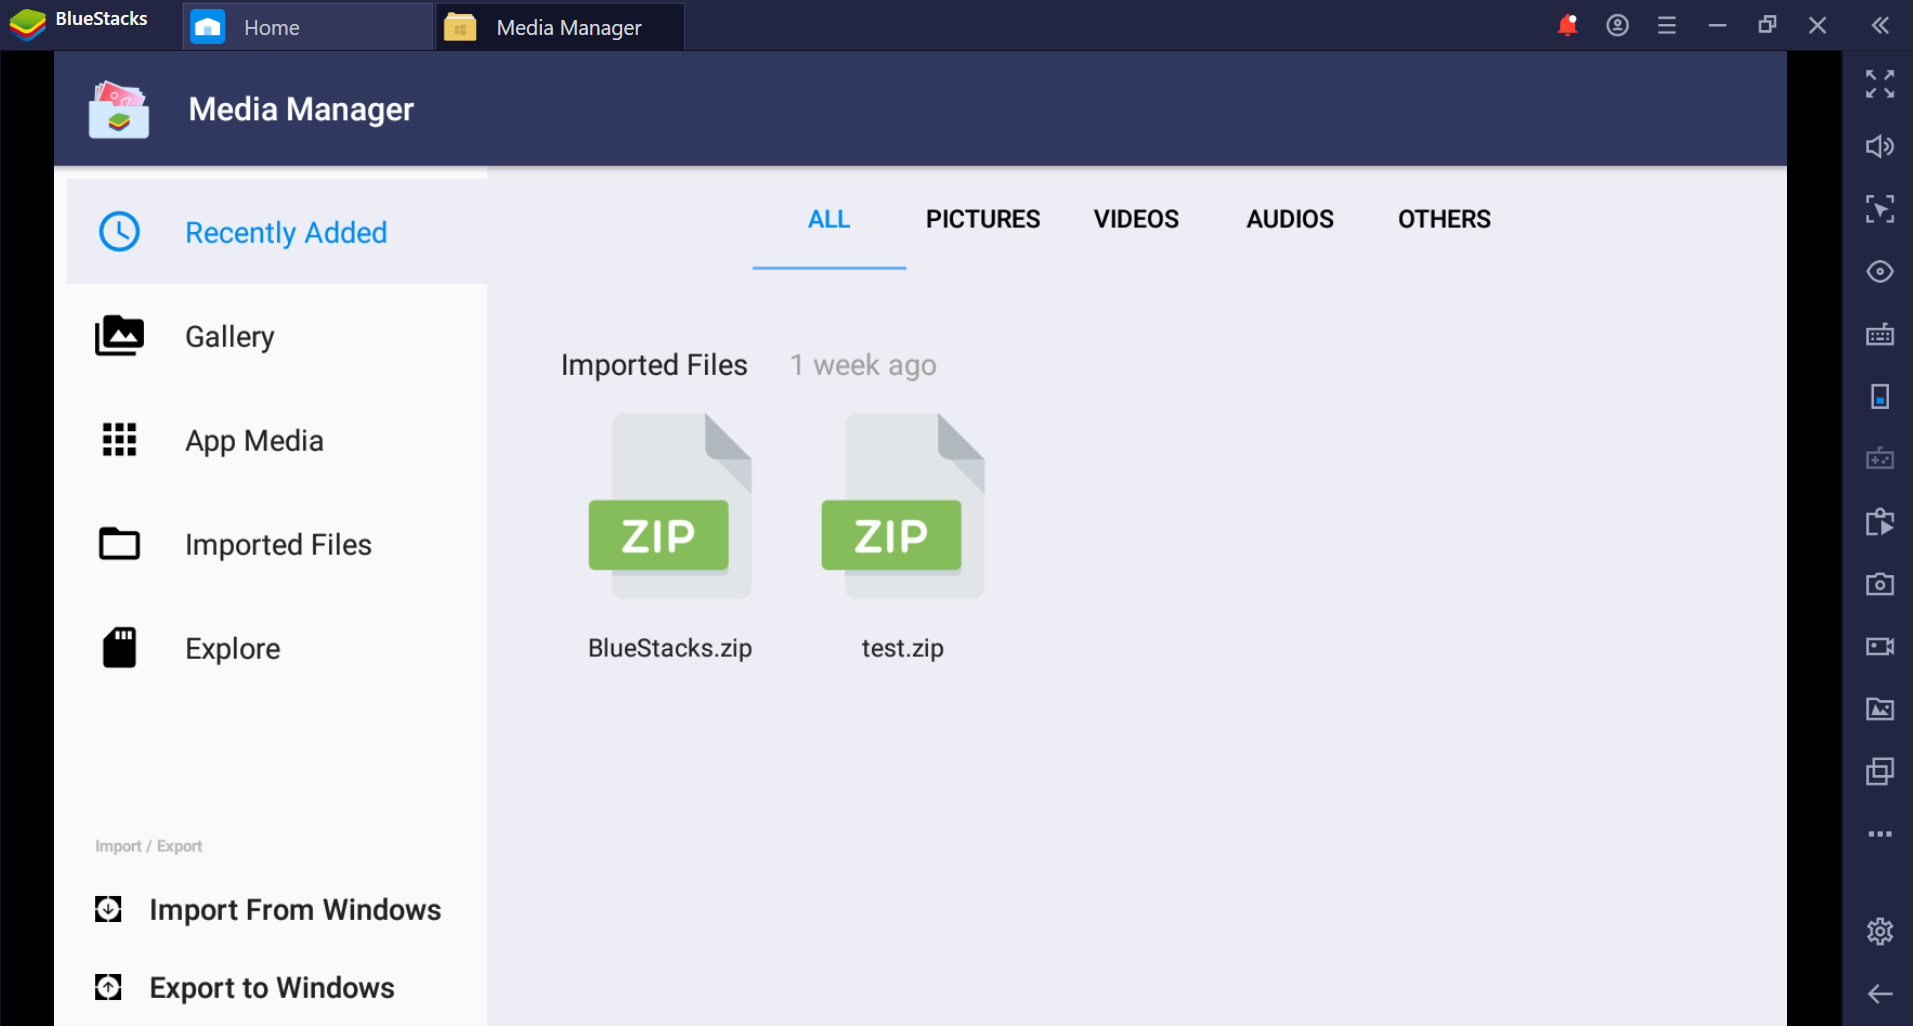Click the Gallery pictures icon

coord(119,336)
